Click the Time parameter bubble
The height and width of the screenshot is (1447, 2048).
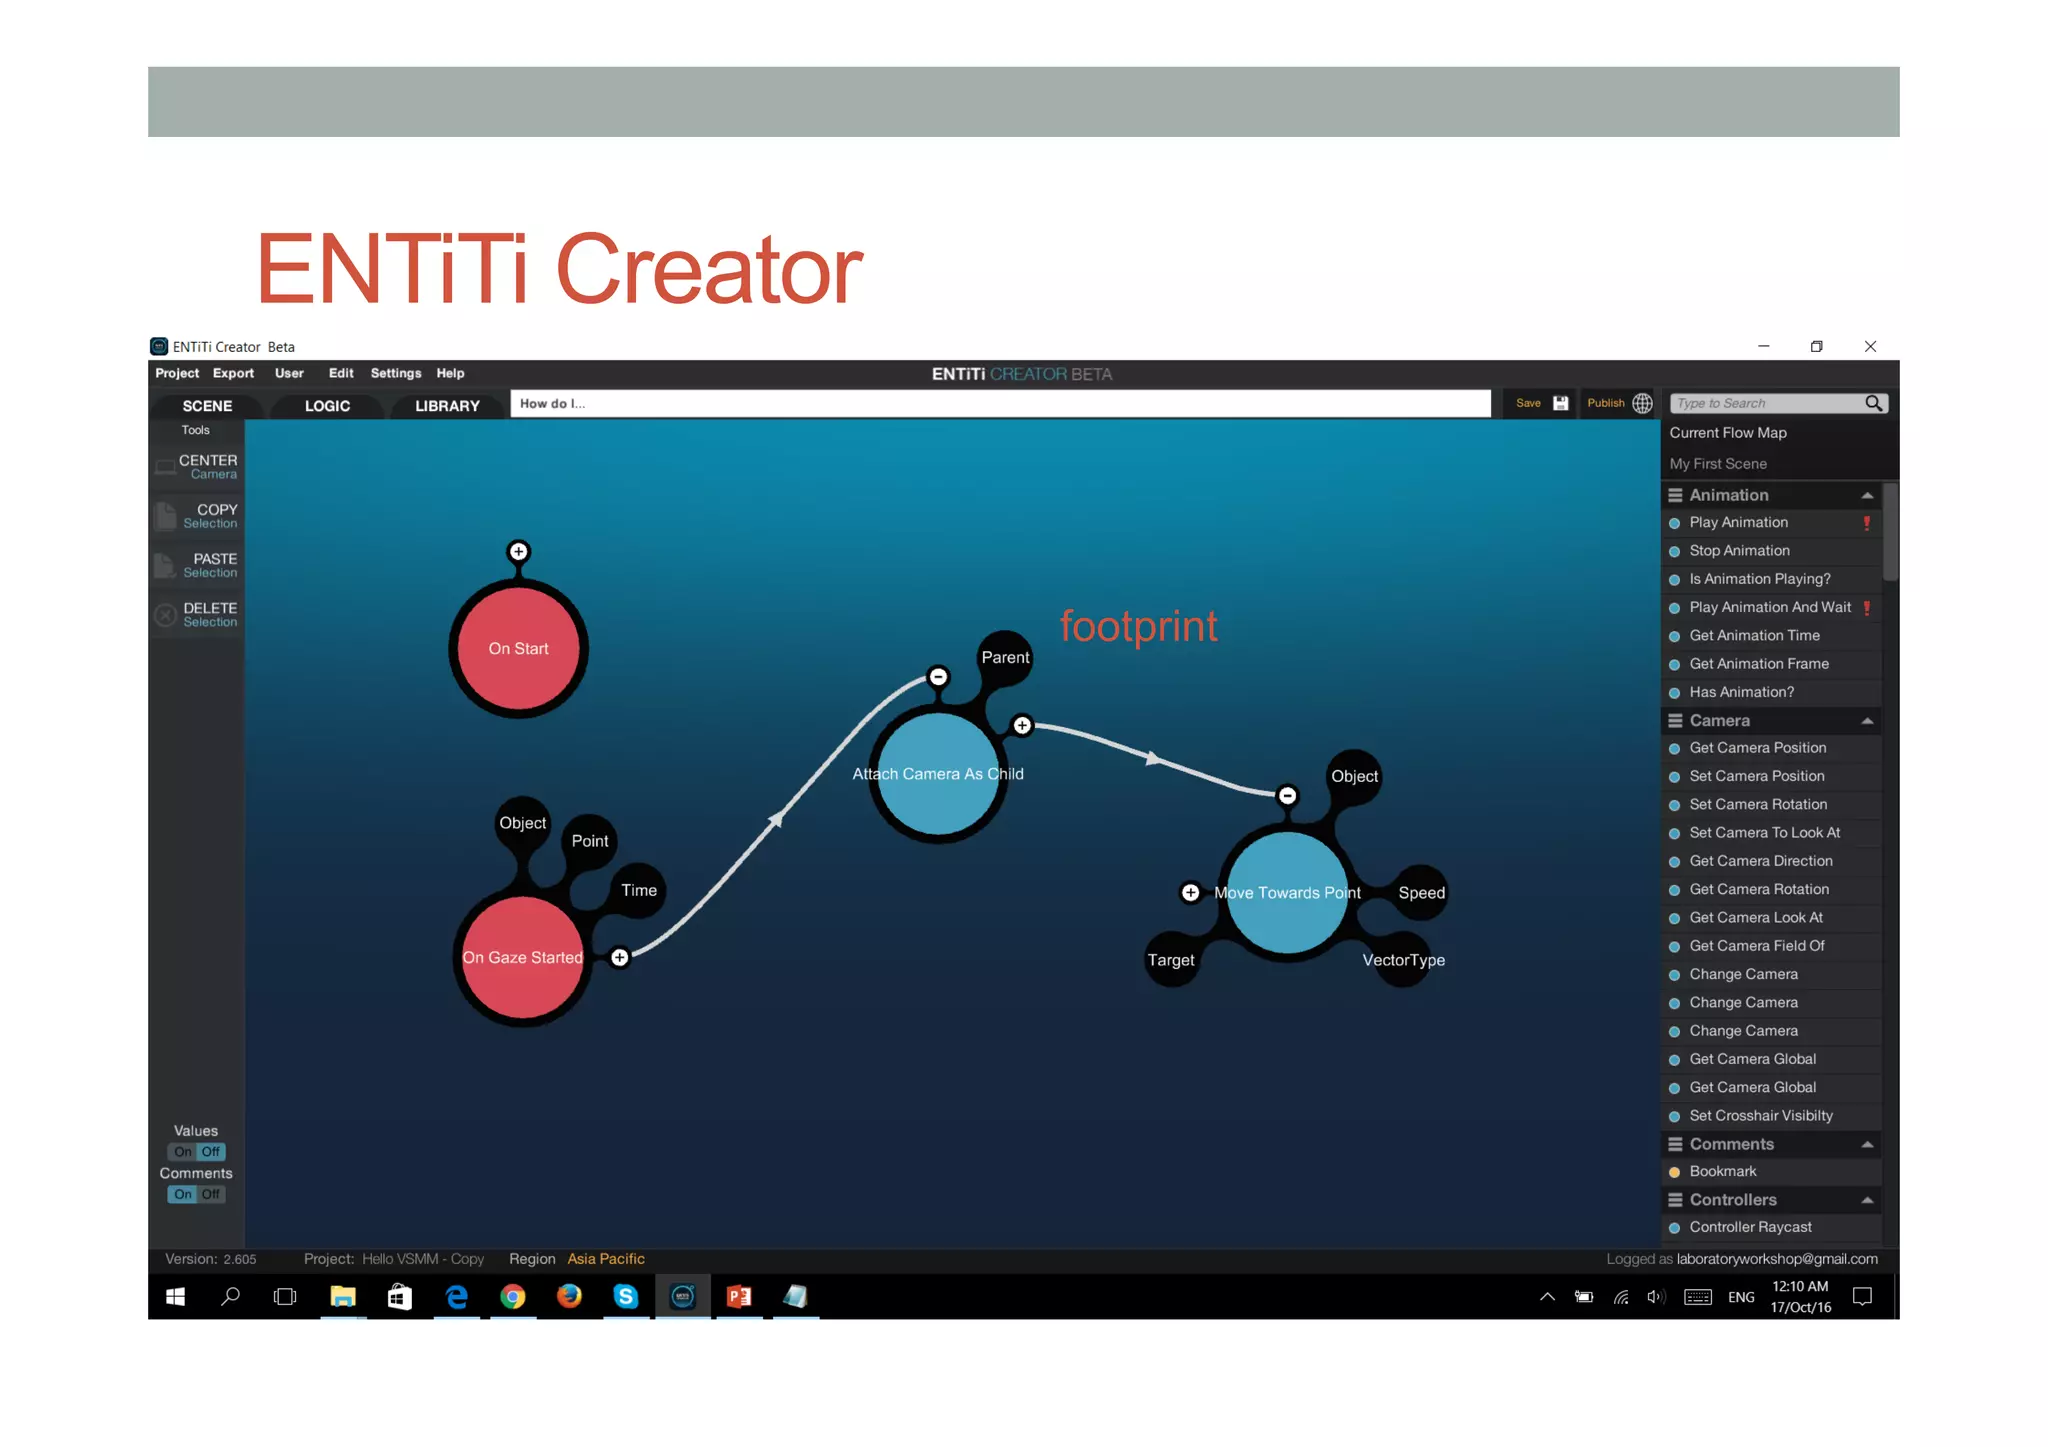click(x=639, y=890)
